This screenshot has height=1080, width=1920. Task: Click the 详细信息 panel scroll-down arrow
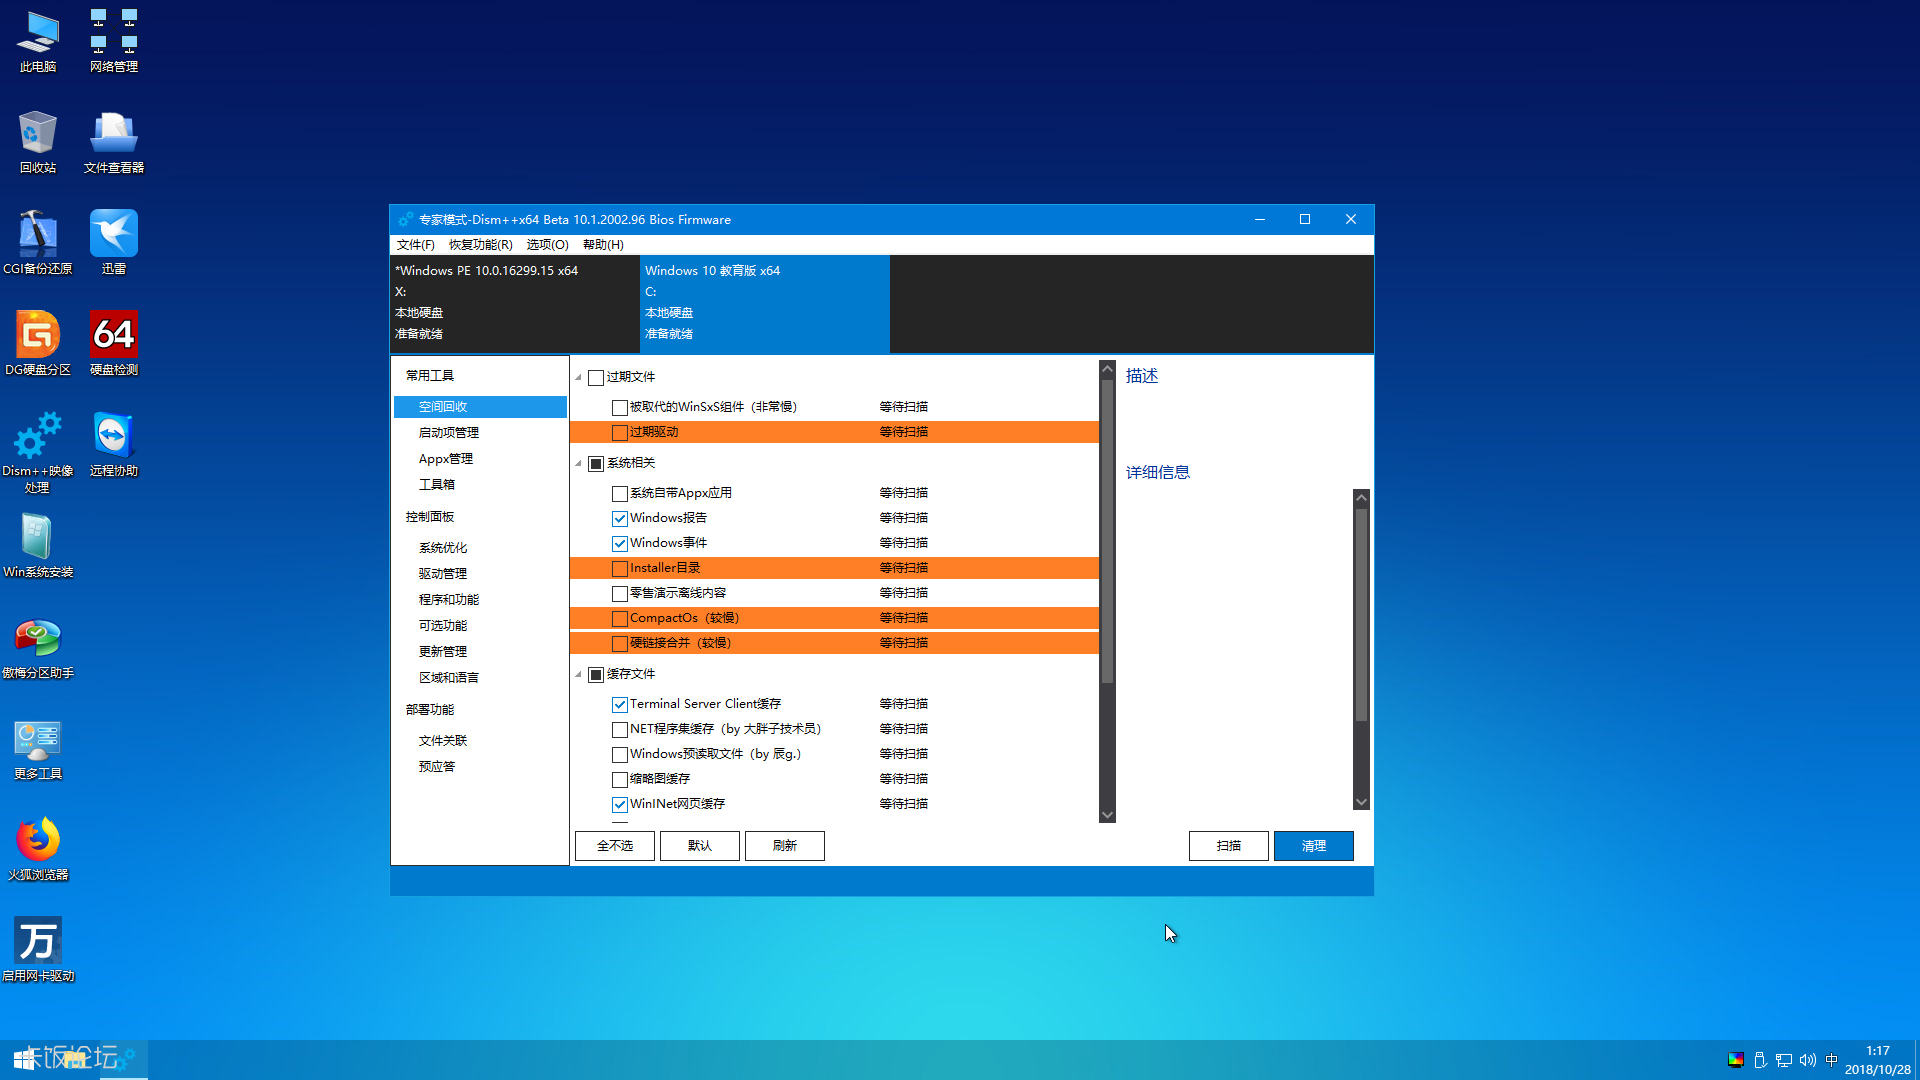click(x=1361, y=802)
